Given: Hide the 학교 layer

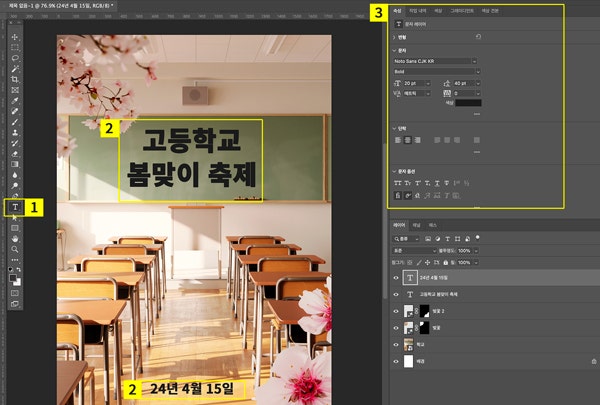Looking at the screenshot, I should point(396,345).
